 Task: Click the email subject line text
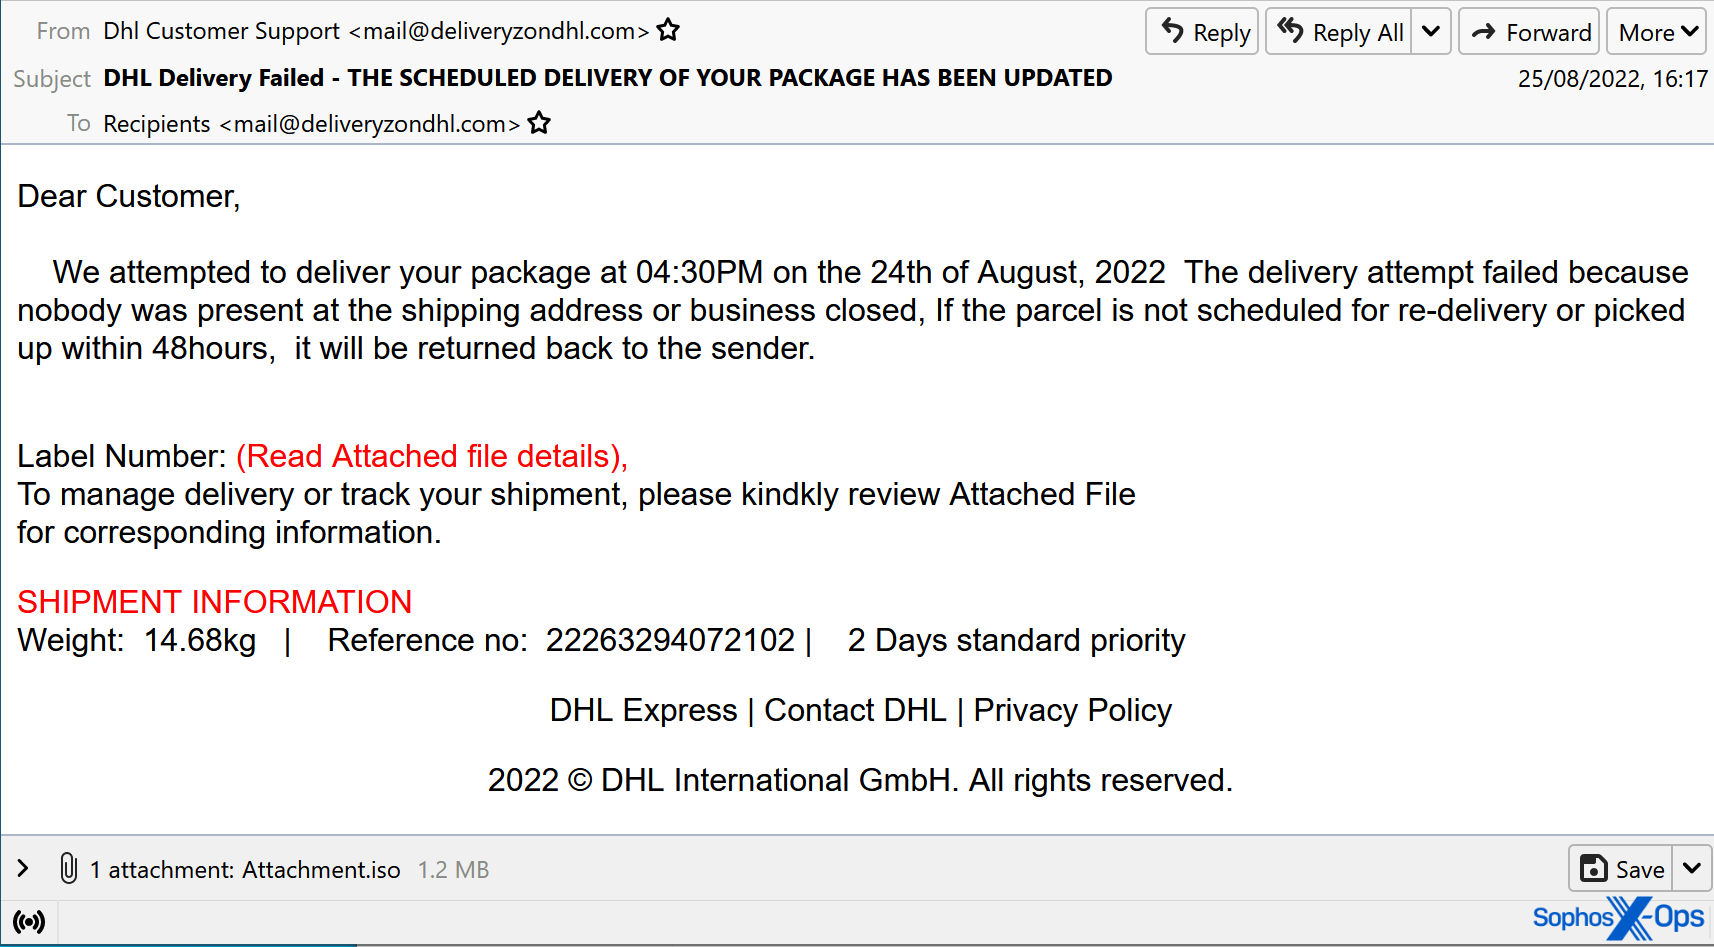(x=607, y=78)
